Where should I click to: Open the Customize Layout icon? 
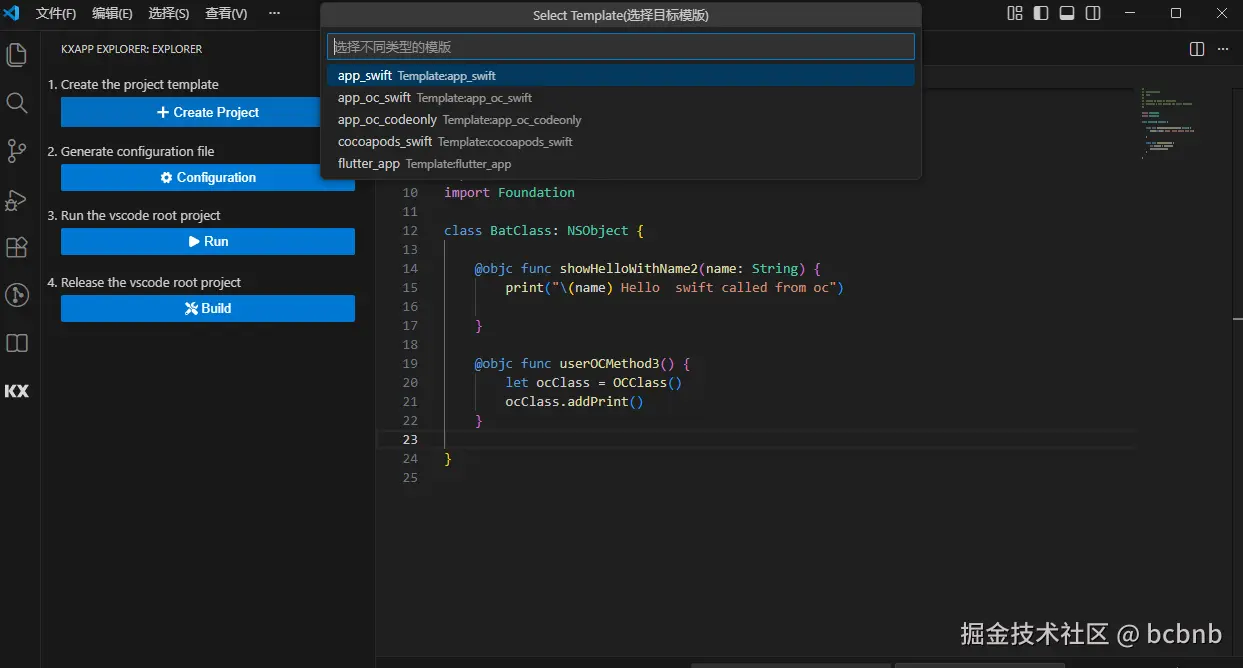(1015, 14)
